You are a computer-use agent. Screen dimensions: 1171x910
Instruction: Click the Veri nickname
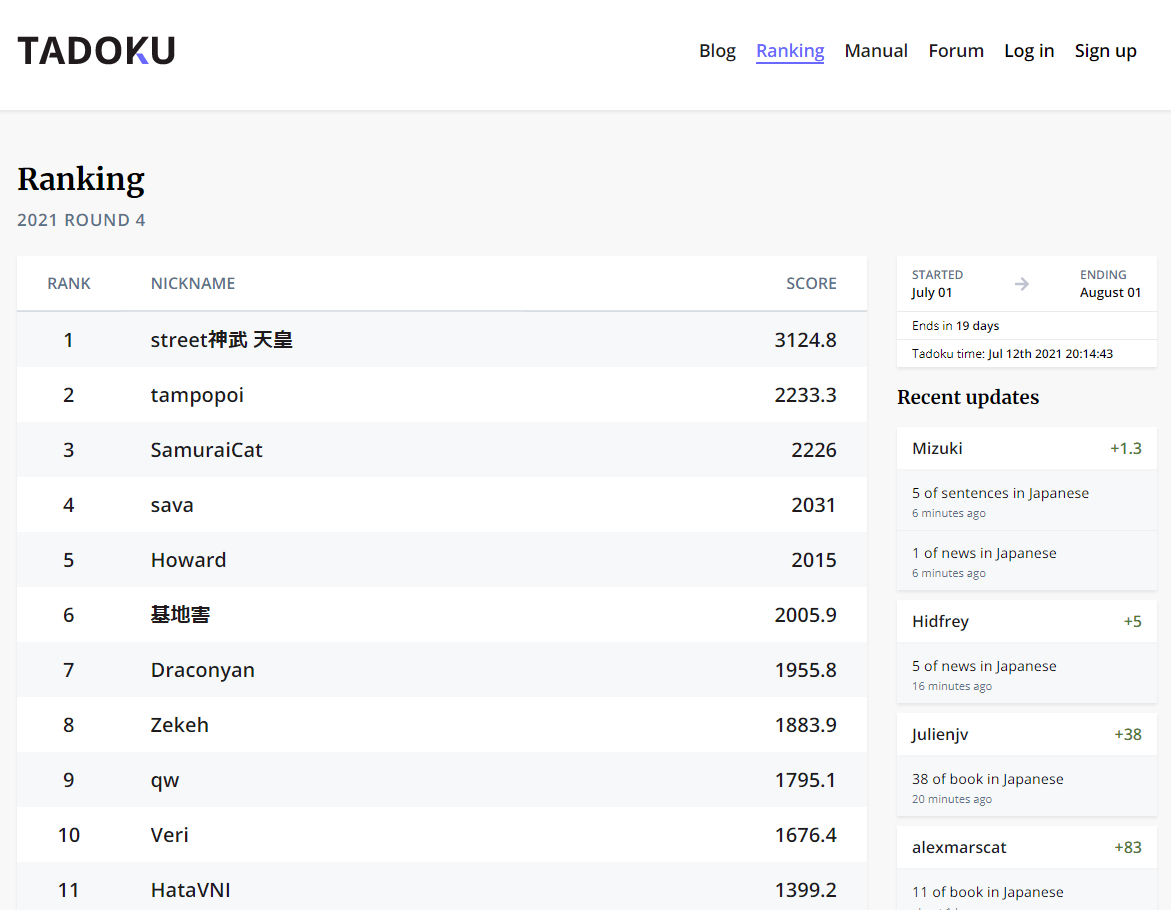169,835
